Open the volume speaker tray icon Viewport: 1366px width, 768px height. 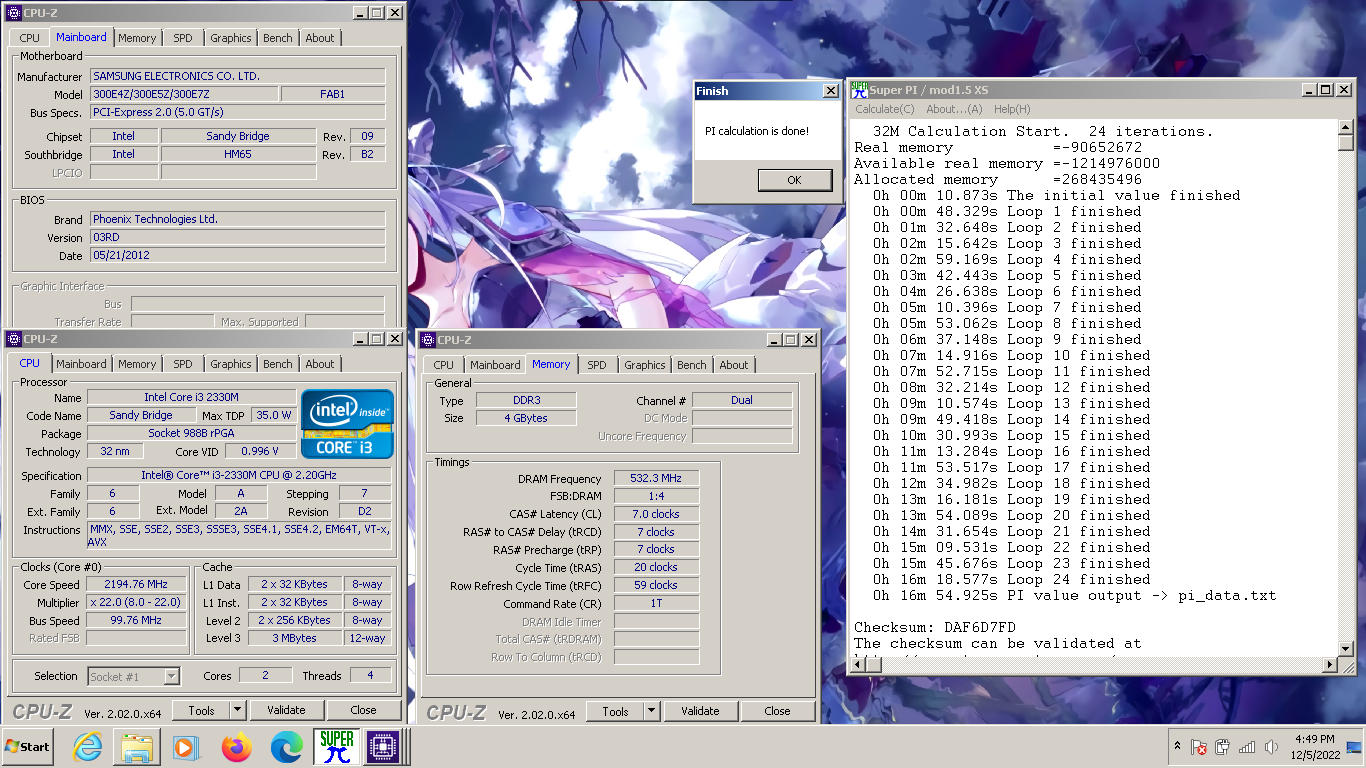[1271, 747]
